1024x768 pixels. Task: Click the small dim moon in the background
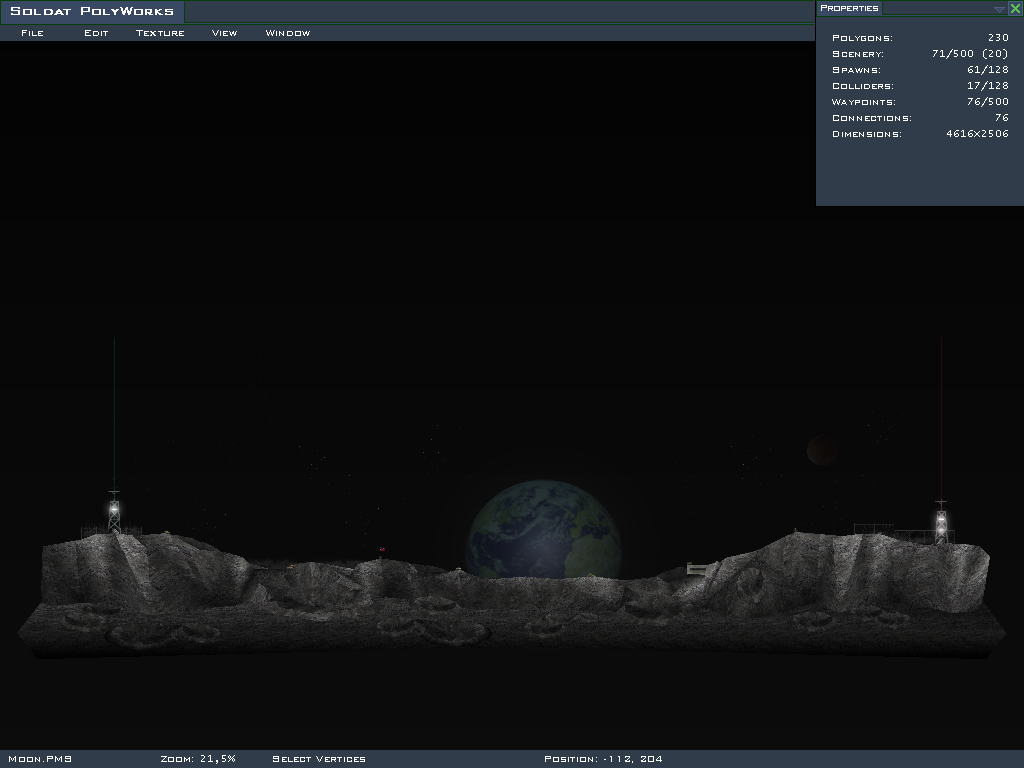coord(821,450)
